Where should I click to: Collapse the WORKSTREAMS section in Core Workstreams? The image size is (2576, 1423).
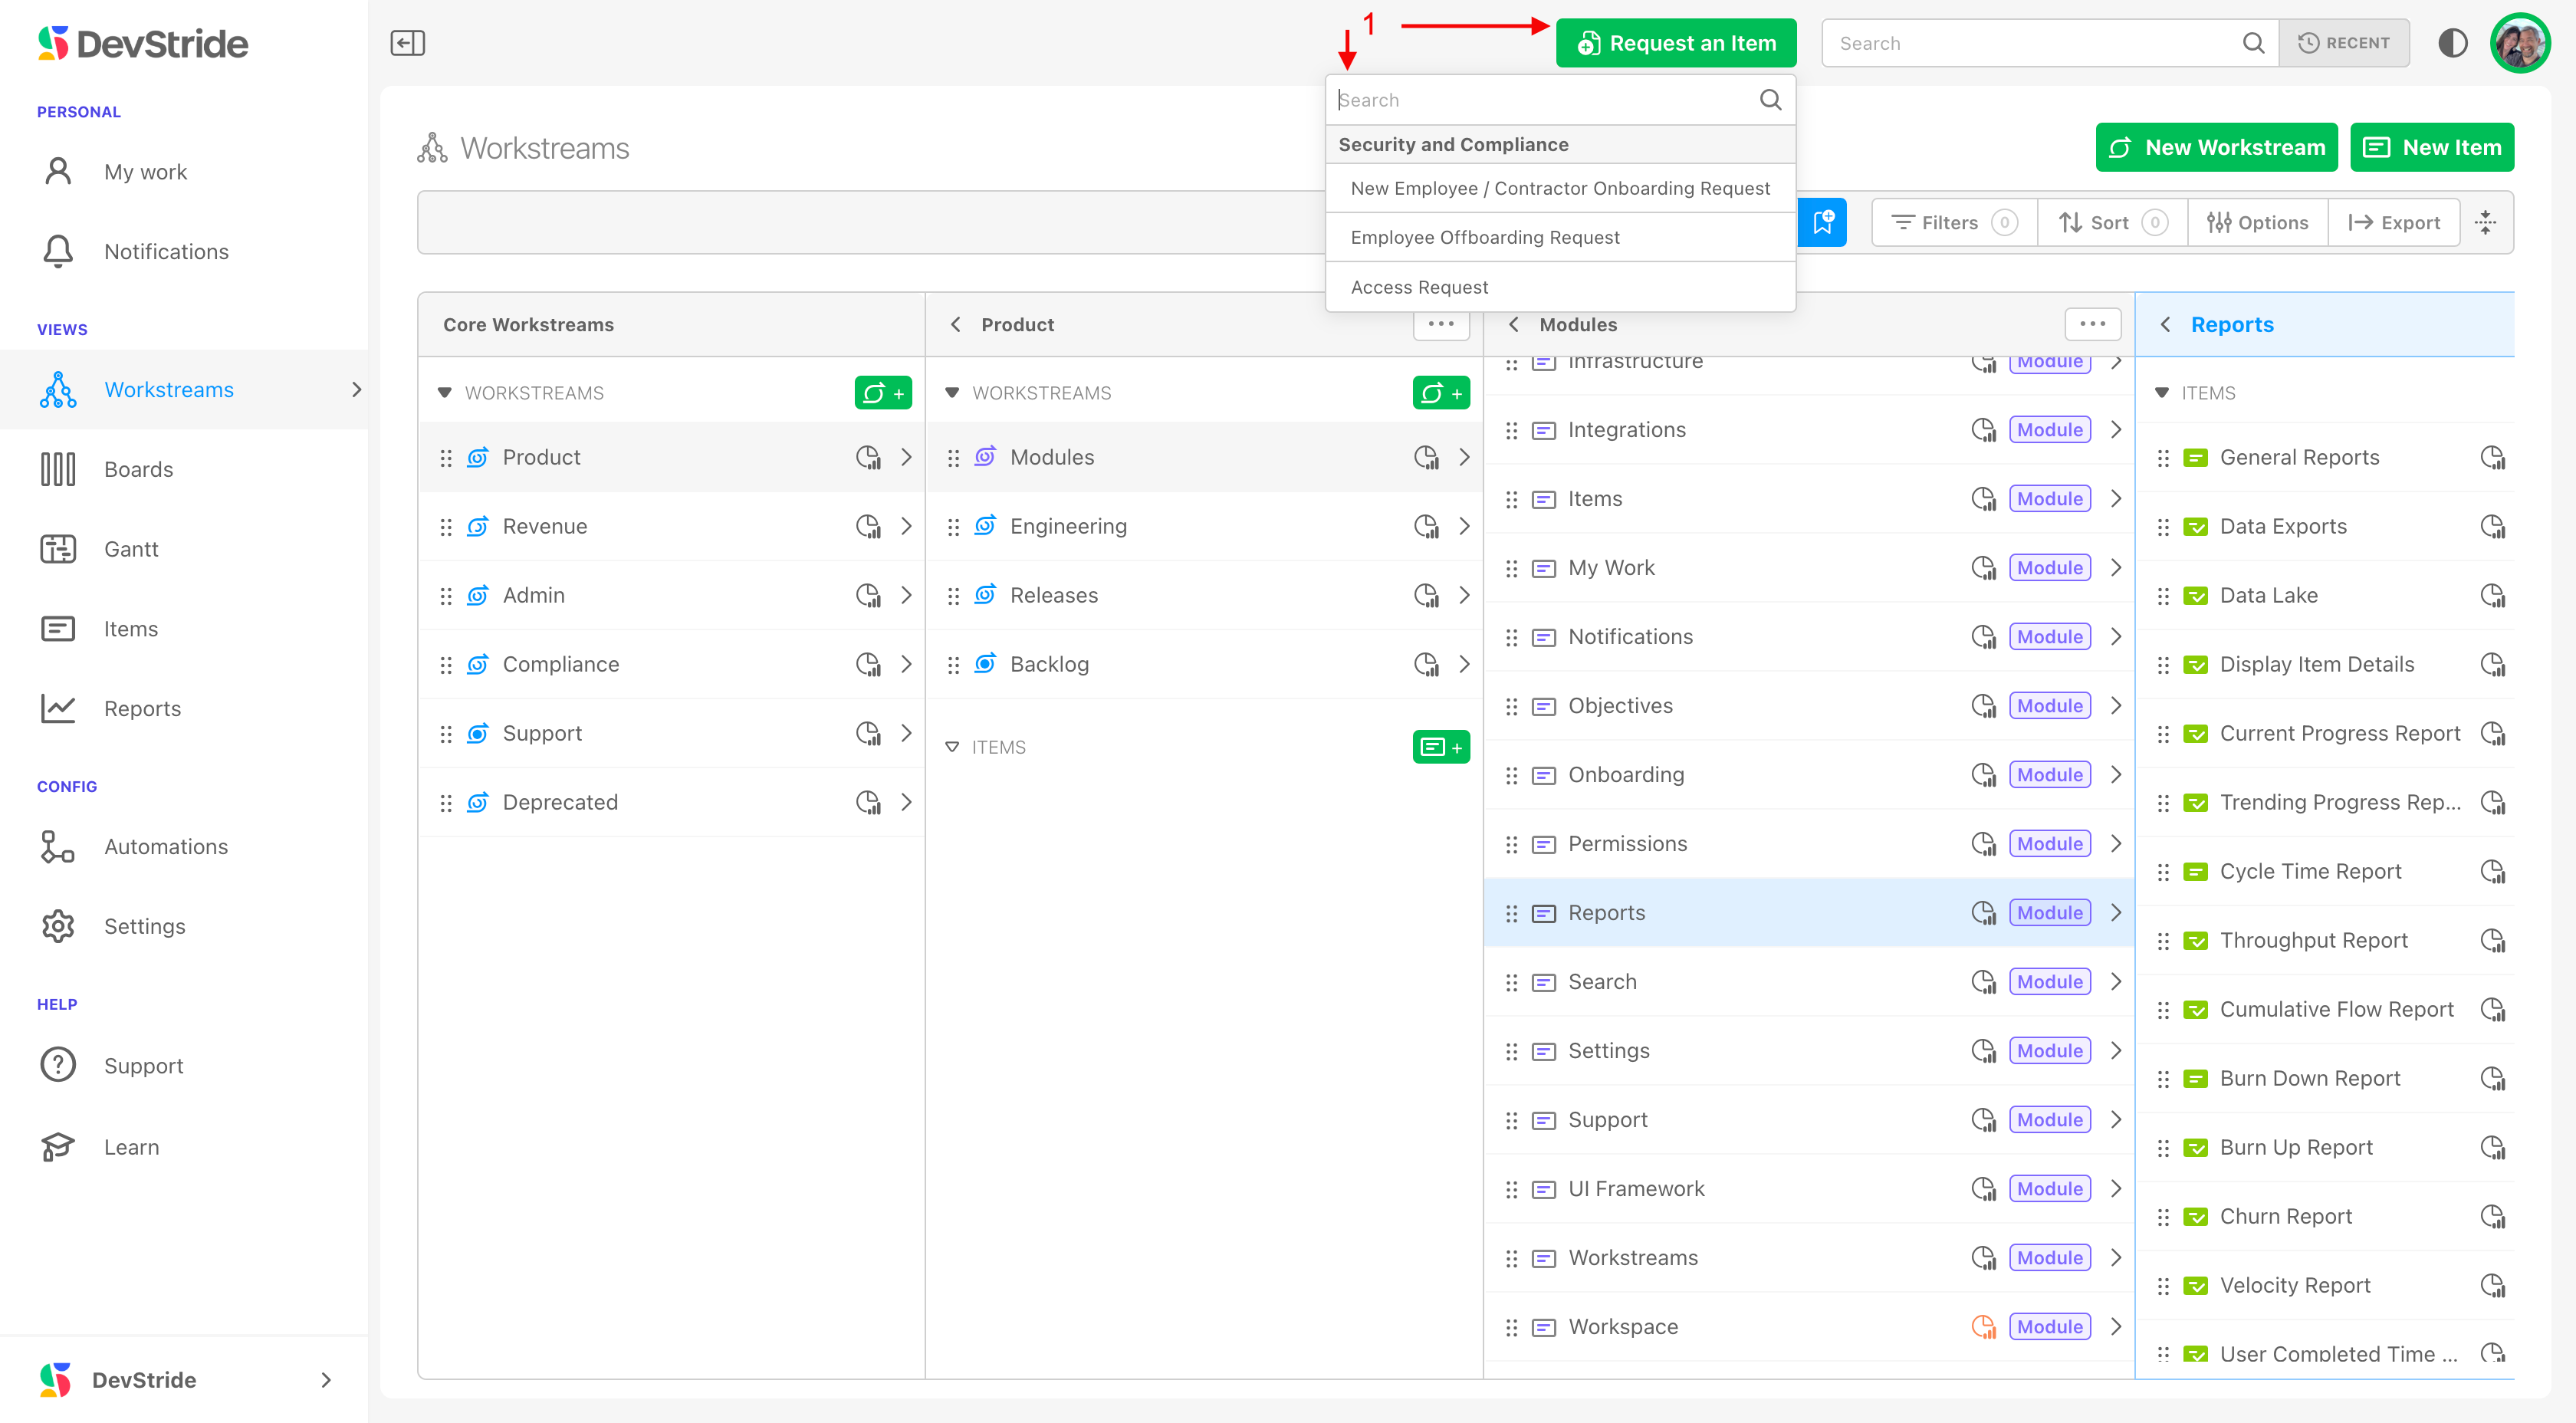(x=445, y=393)
